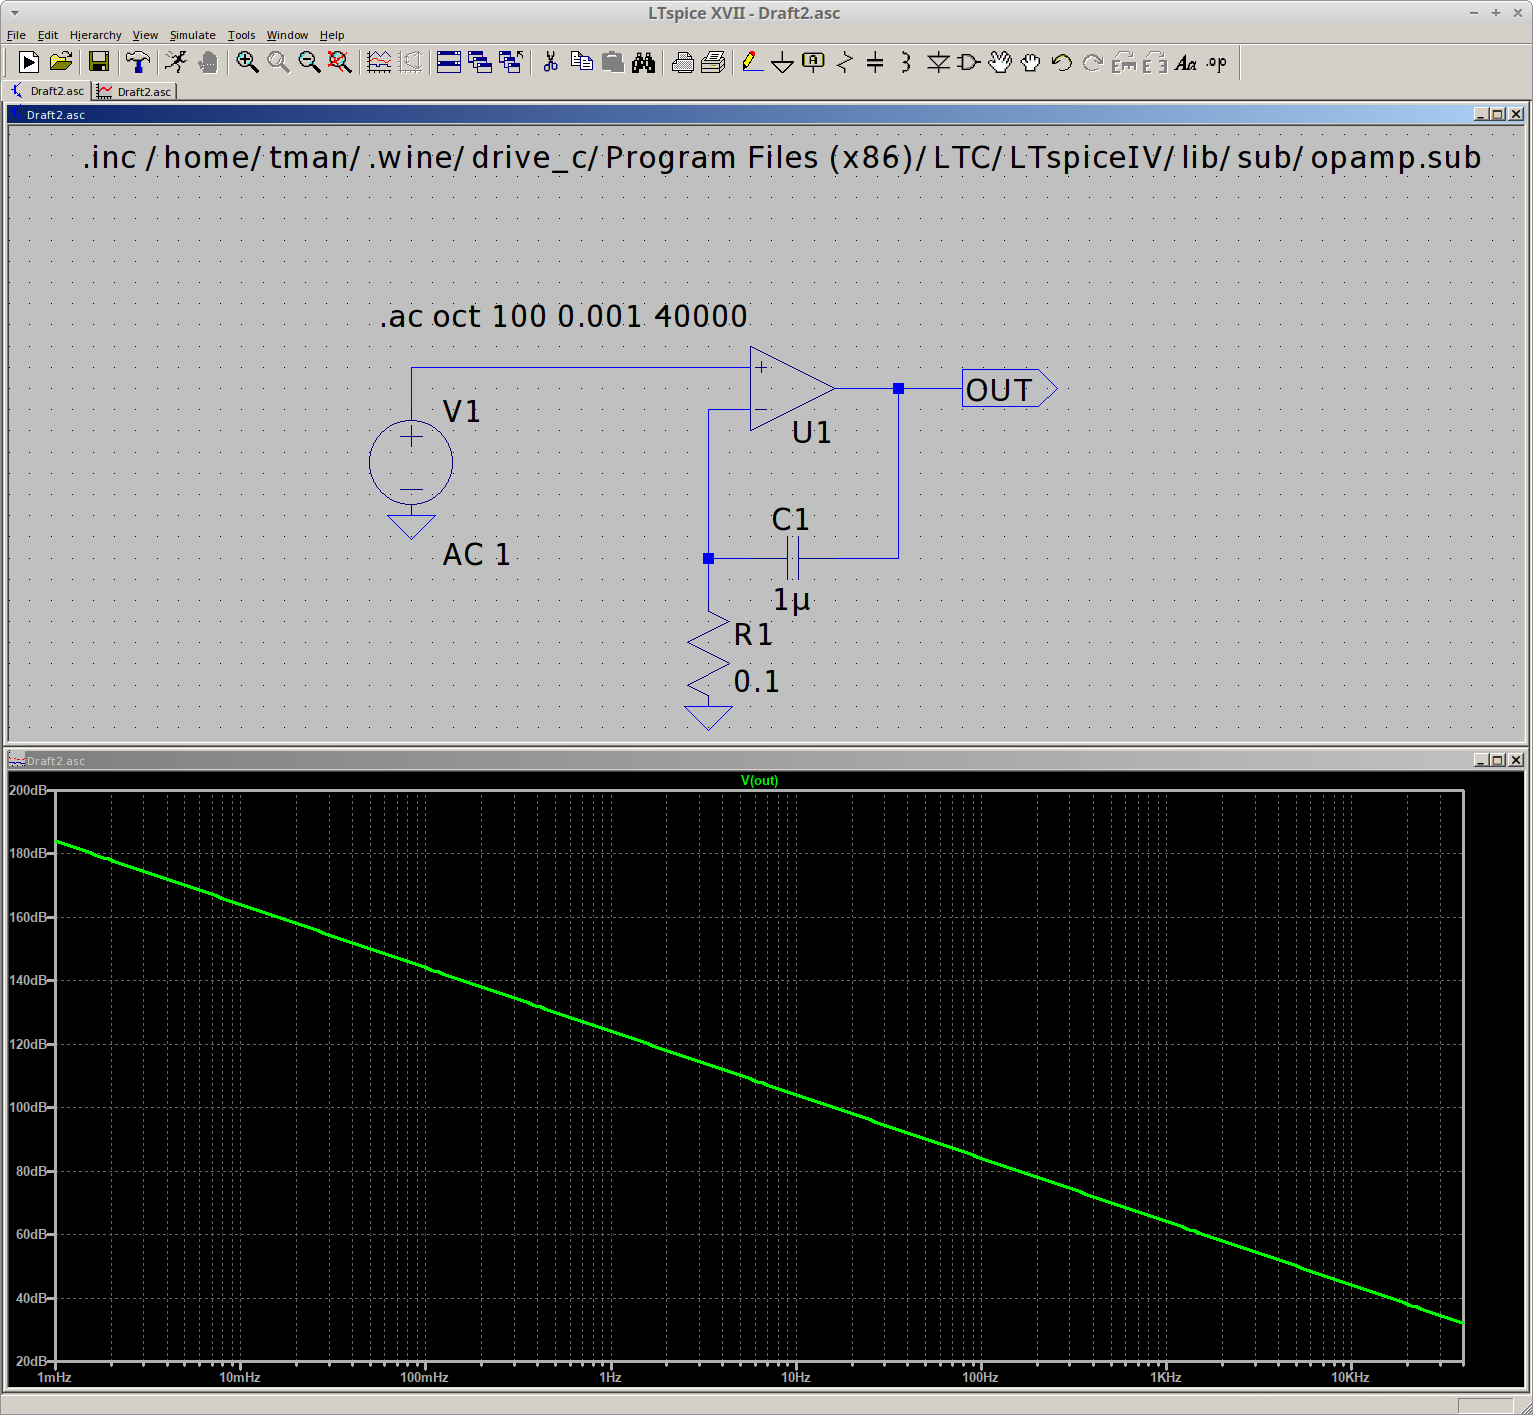Choose the Capacitor placement tool
The image size is (1533, 1415).
coord(875,62)
